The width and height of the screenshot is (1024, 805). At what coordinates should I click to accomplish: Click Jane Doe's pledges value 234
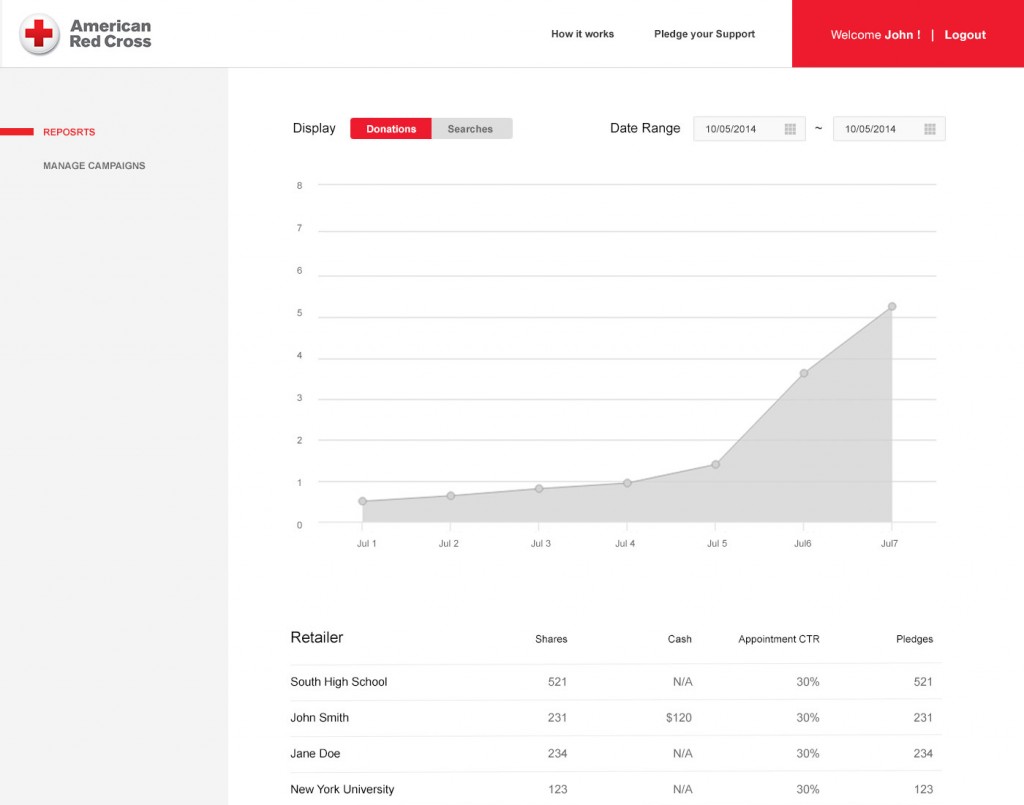click(923, 753)
